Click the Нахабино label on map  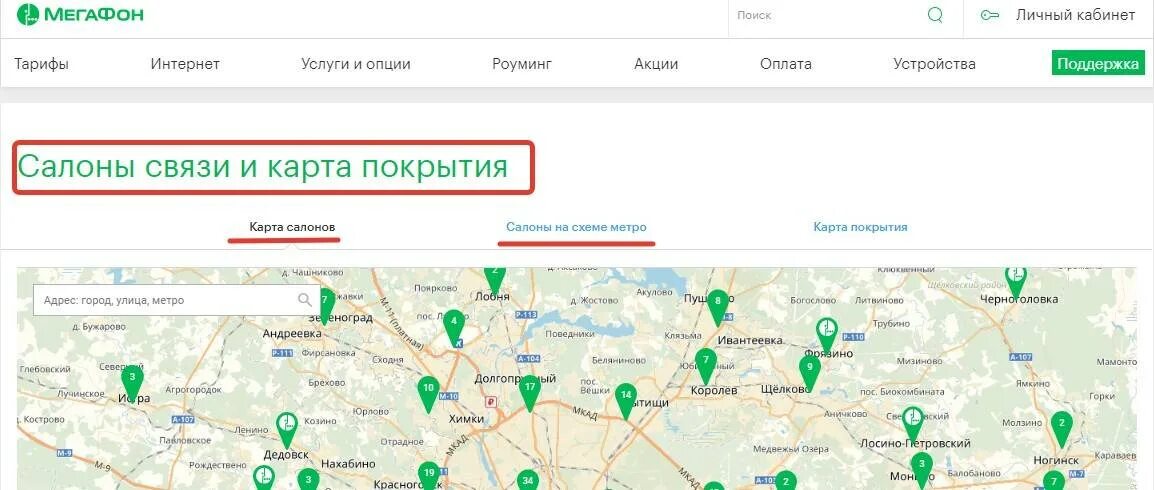click(x=347, y=464)
